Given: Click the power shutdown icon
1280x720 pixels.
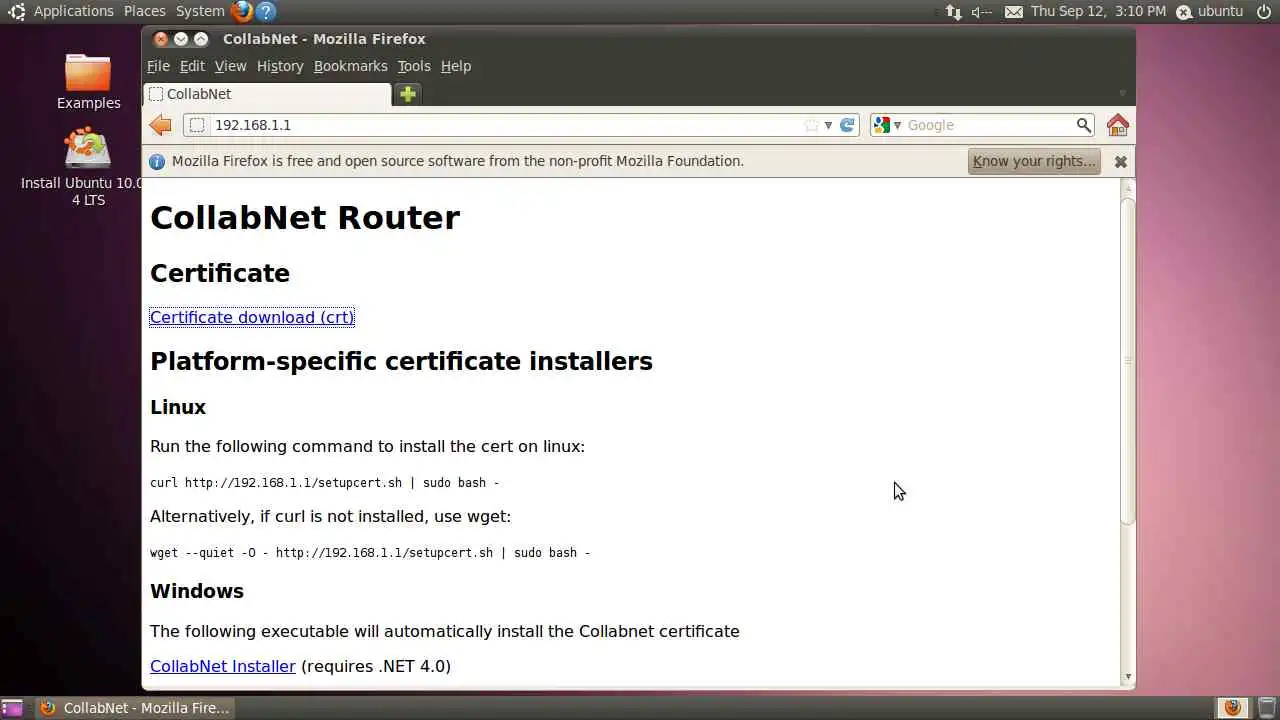Looking at the screenshot, I should coord(1264,12).
